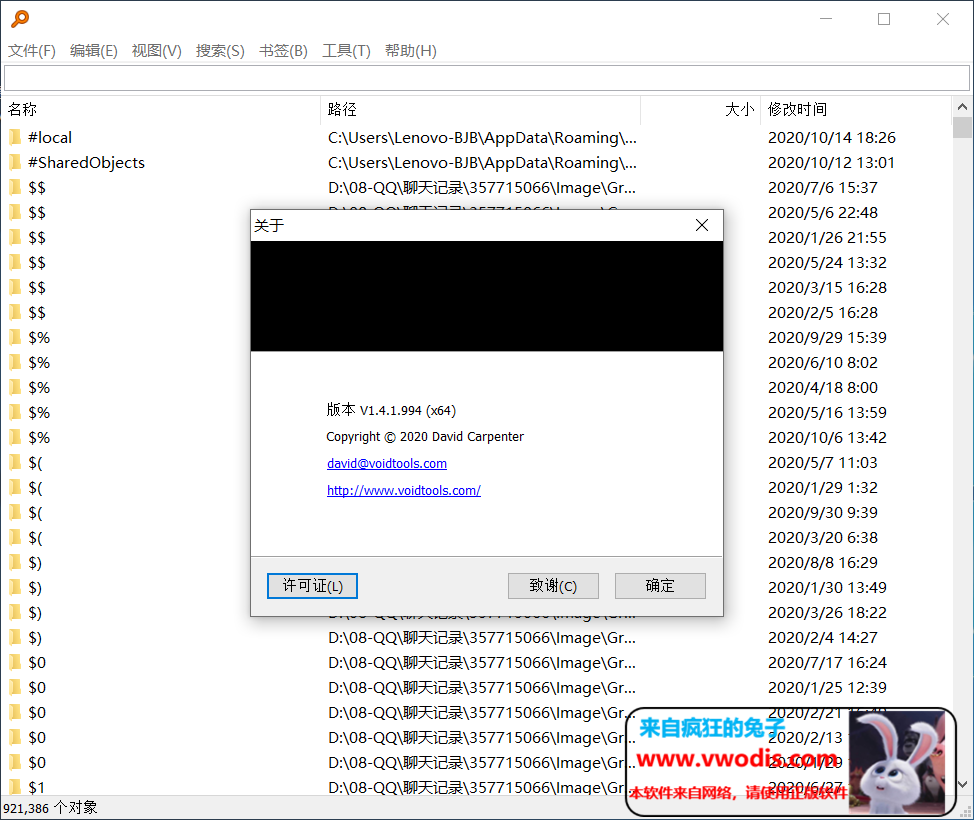Image resolution: width=974 pixels, height=820 pixels.
Task: Open the david@voidtools.com email link
Action: point(387,463)
